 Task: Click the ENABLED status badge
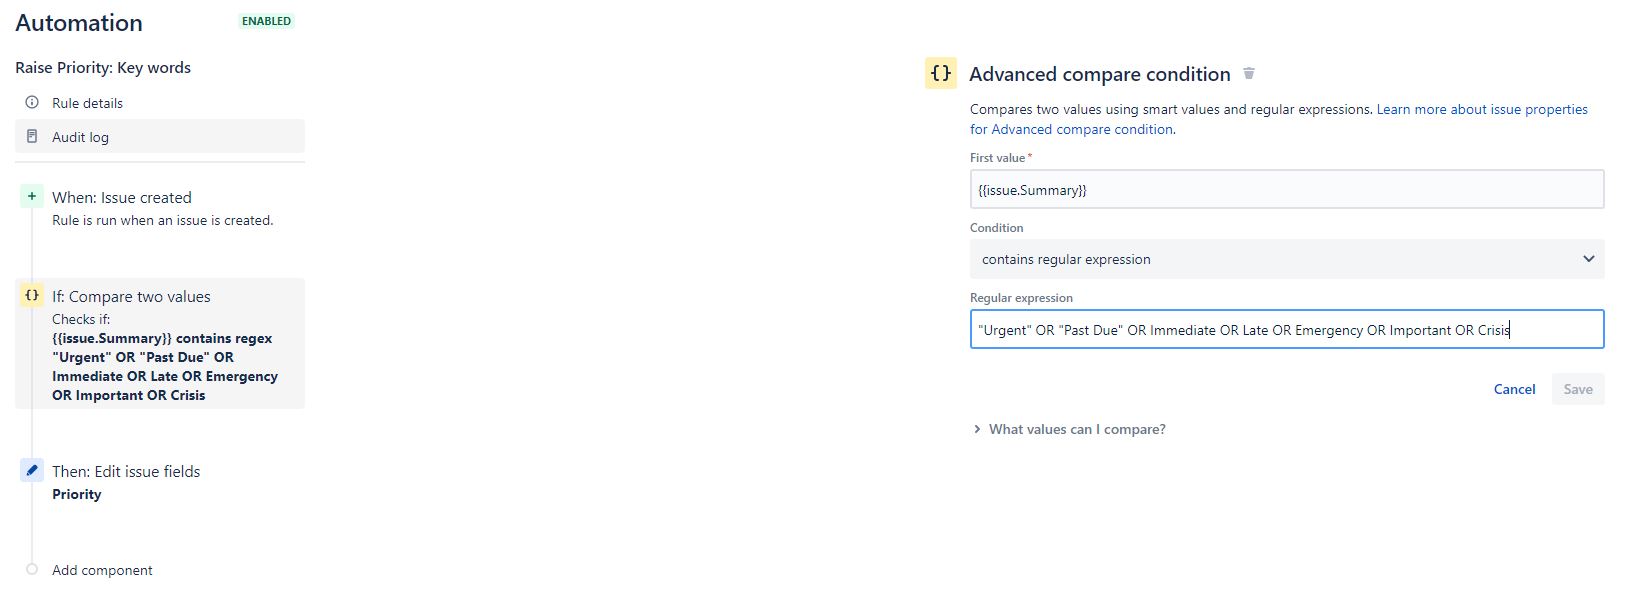click(265, 20)
